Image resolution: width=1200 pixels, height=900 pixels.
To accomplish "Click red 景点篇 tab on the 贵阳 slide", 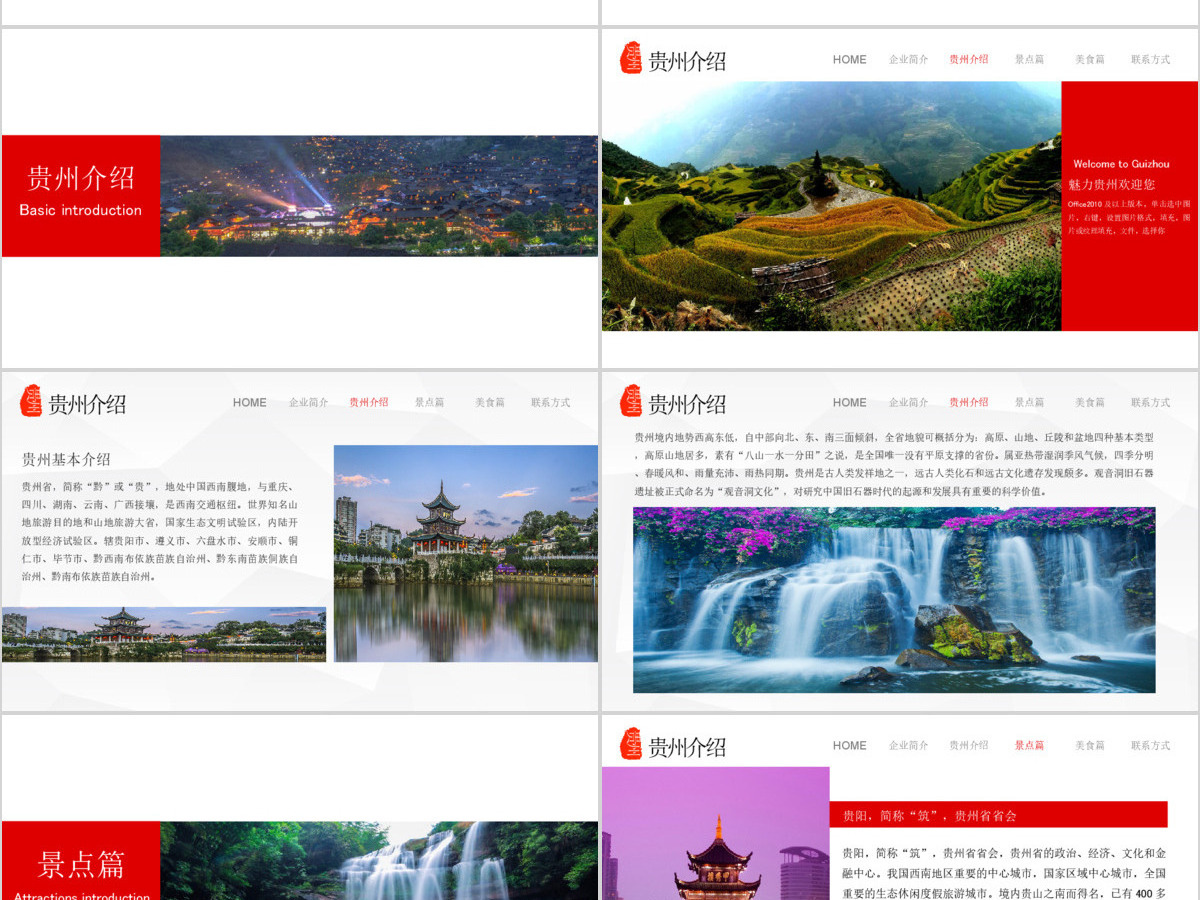I will (1030, 745).
